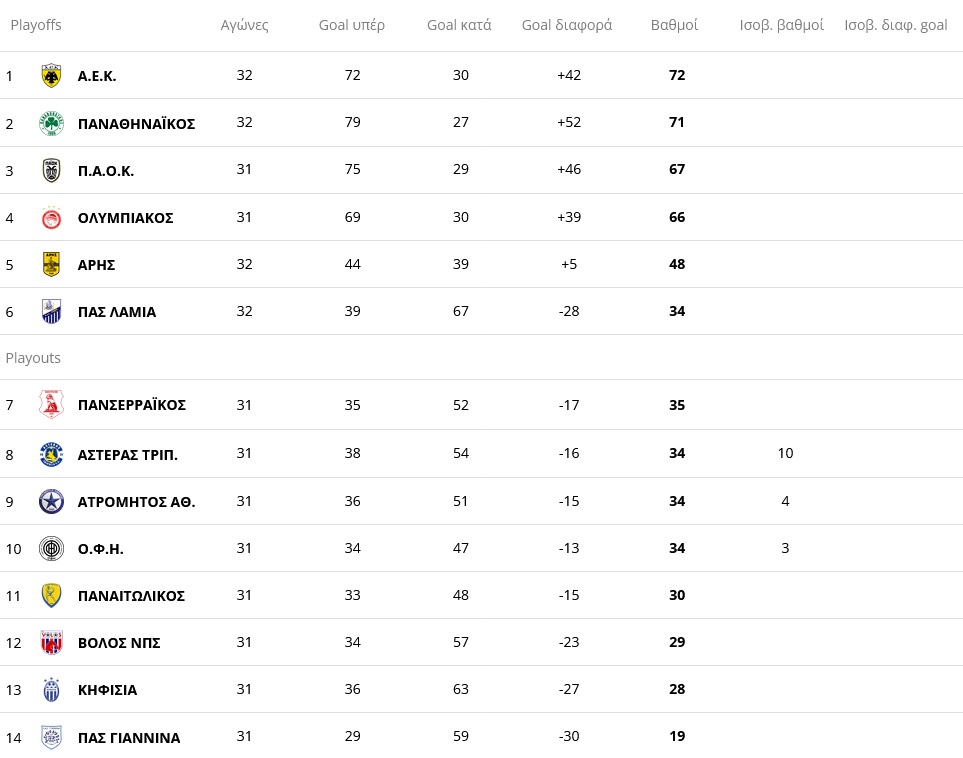Click the Παναθηναϊκός shamrock crest icon

[51, 123]
